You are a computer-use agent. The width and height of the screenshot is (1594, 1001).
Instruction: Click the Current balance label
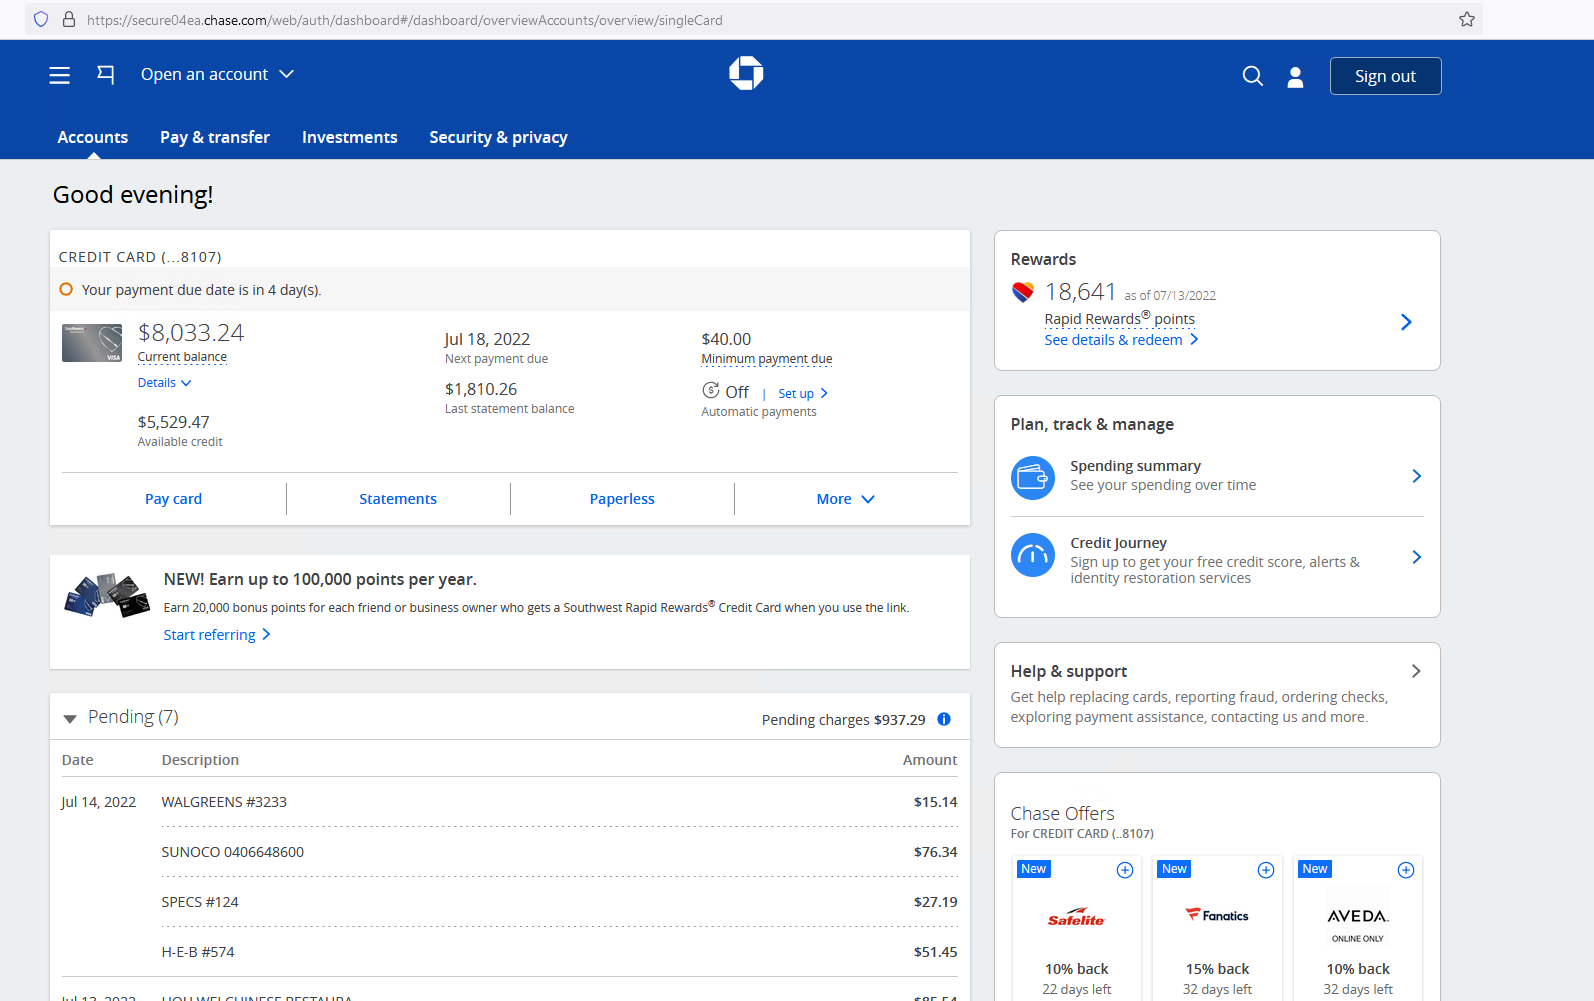[x=182, y=357]
